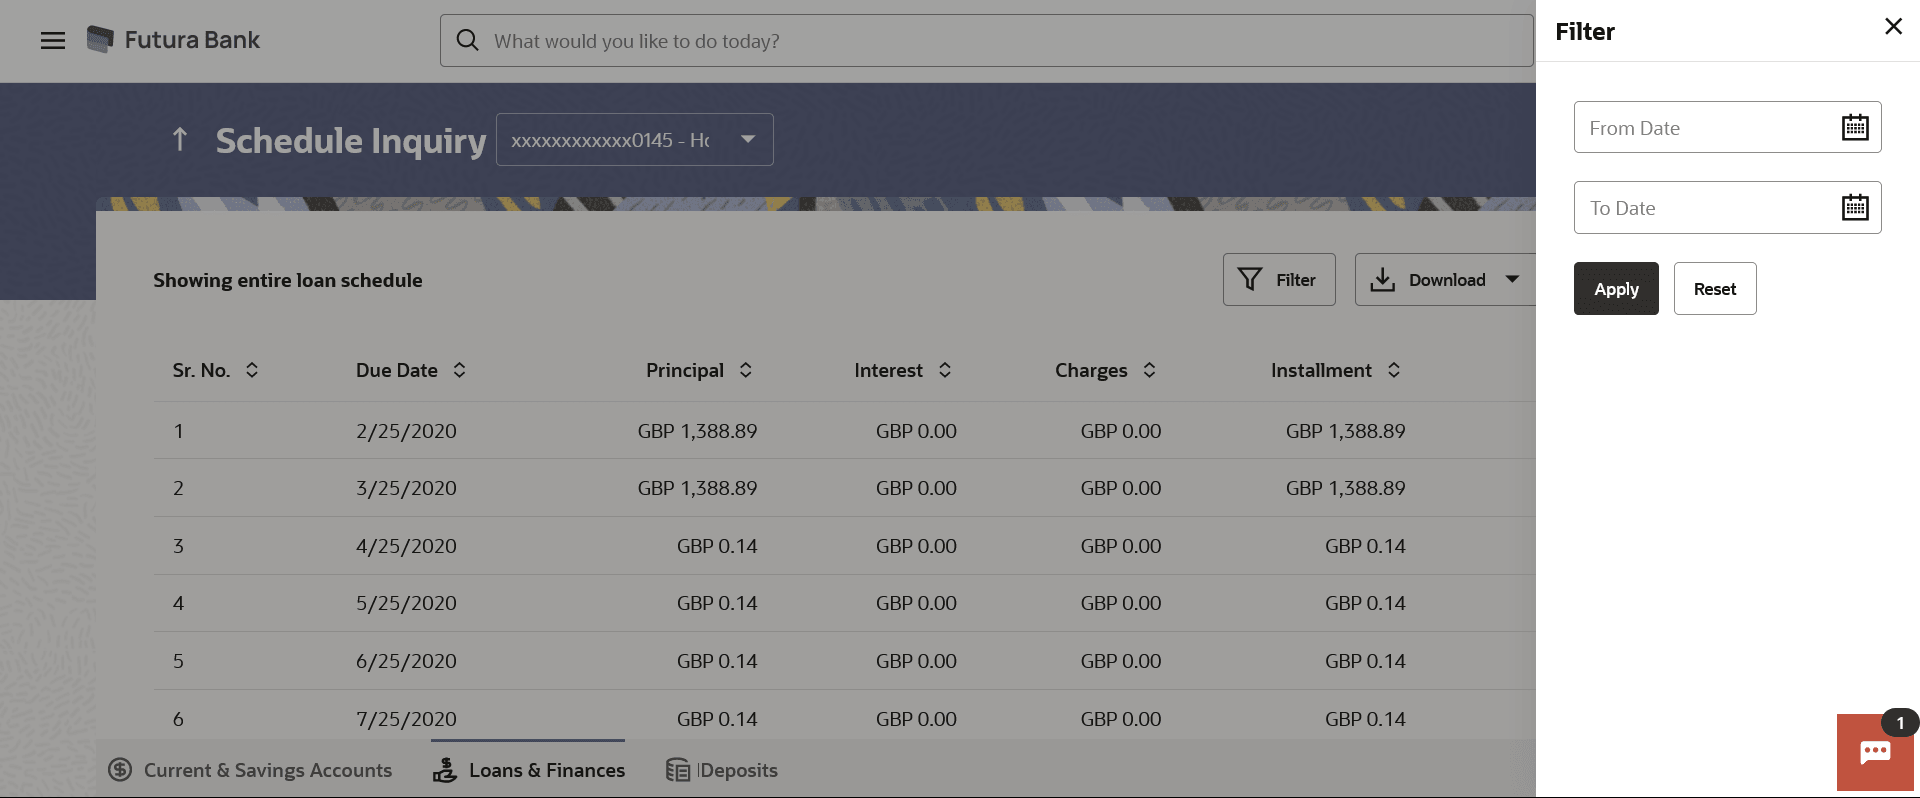
Task: Open the chat support widget
Action: (x=1875, y=752)
